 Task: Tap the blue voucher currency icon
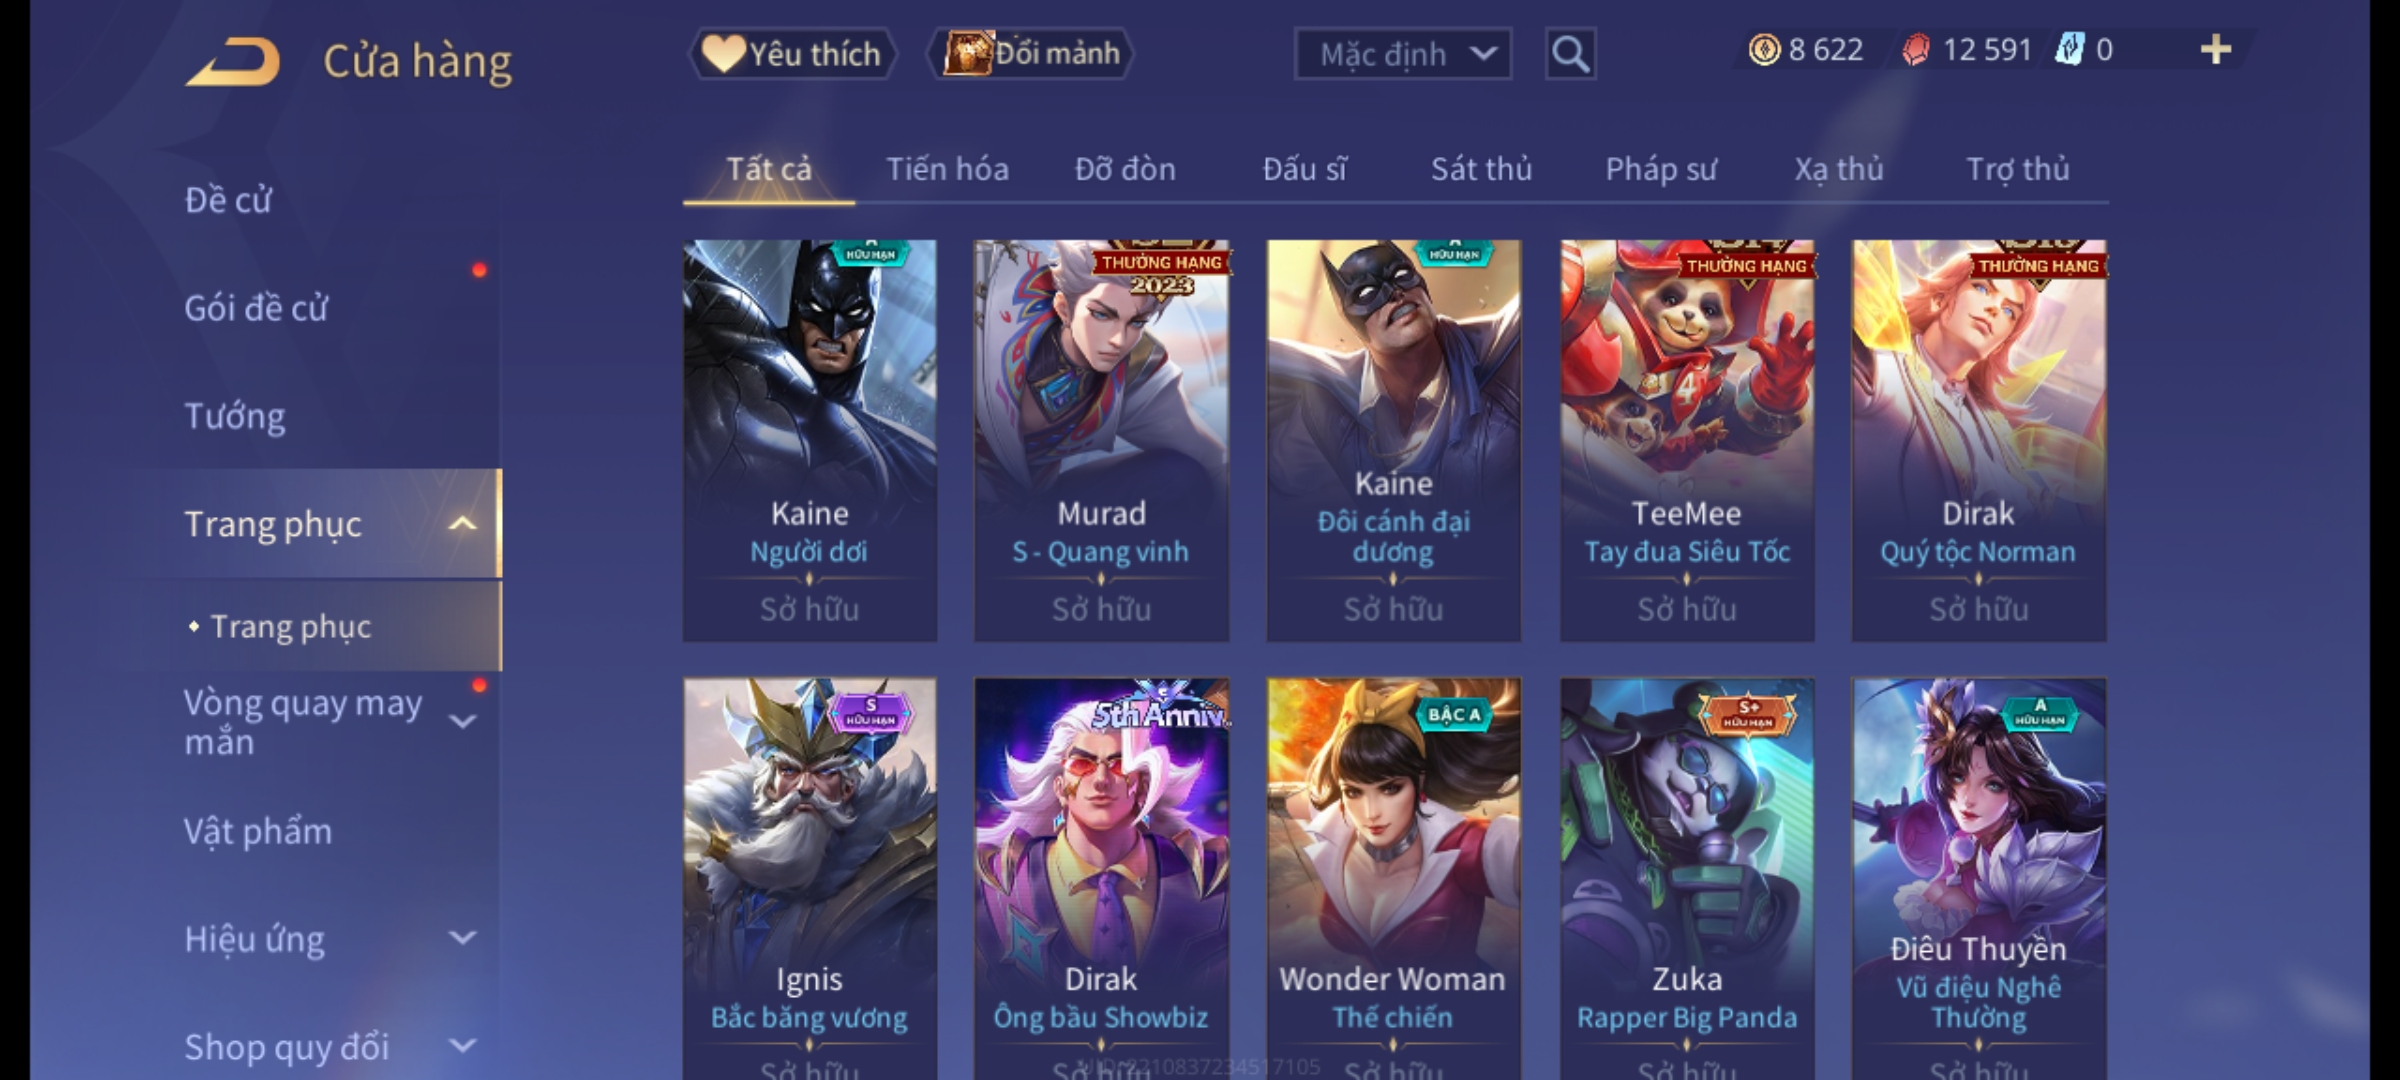pyautogui.click(x=2069, y=49)
